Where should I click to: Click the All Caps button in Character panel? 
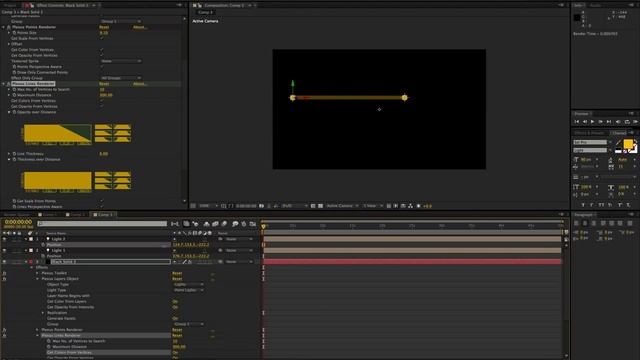[602, 205]
